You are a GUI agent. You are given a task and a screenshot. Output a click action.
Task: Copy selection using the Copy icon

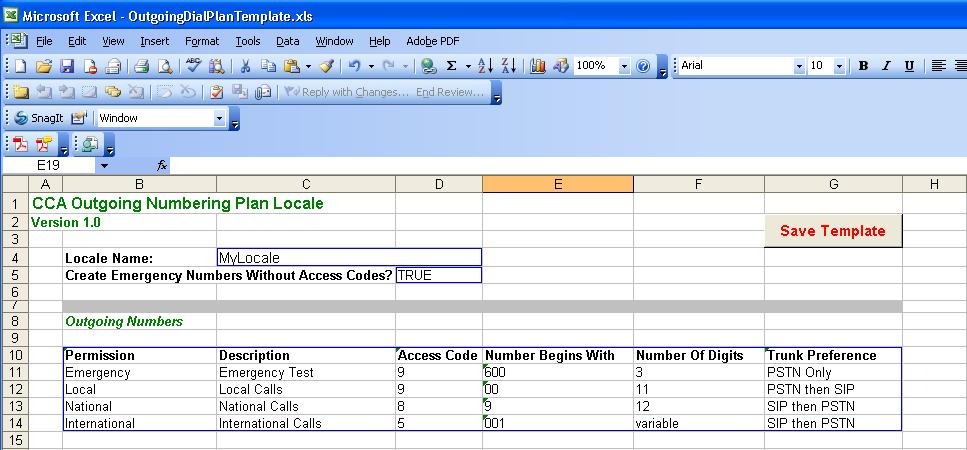coord(268,66)
